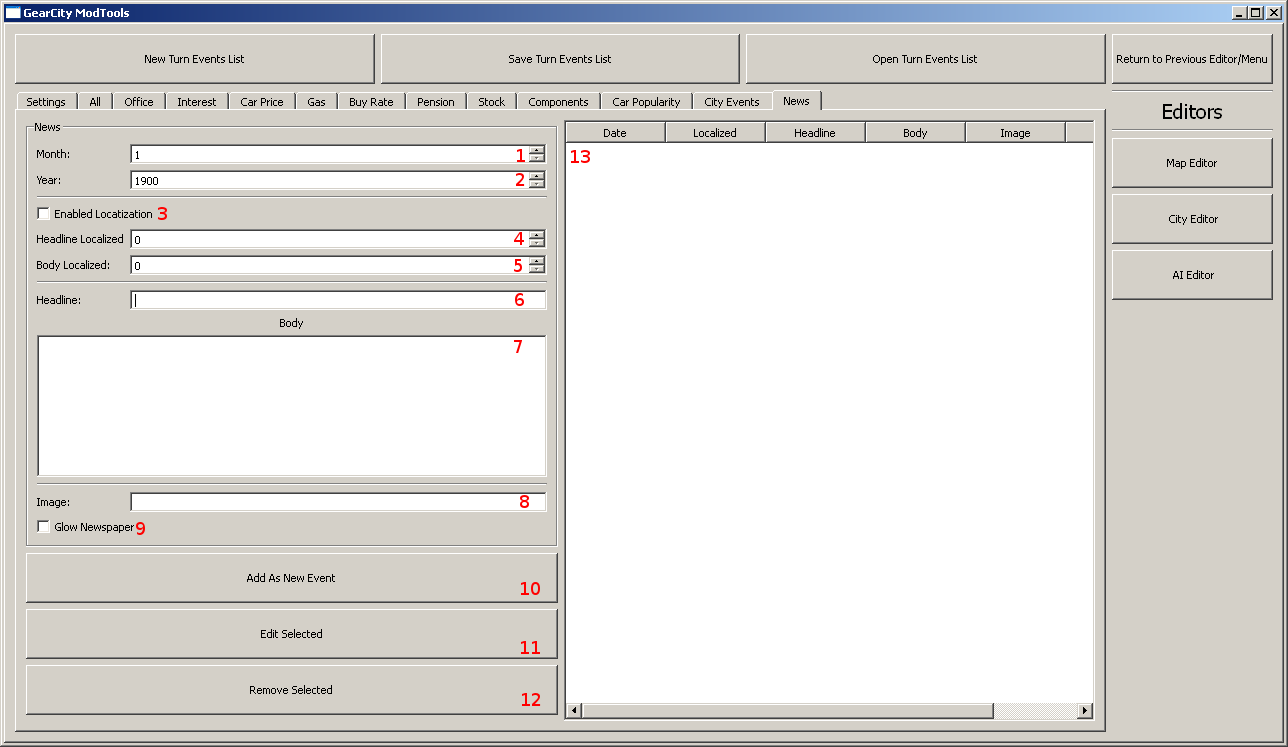Open the Map Editor
The image size is (1288, 747).
tap(1191, 163)
